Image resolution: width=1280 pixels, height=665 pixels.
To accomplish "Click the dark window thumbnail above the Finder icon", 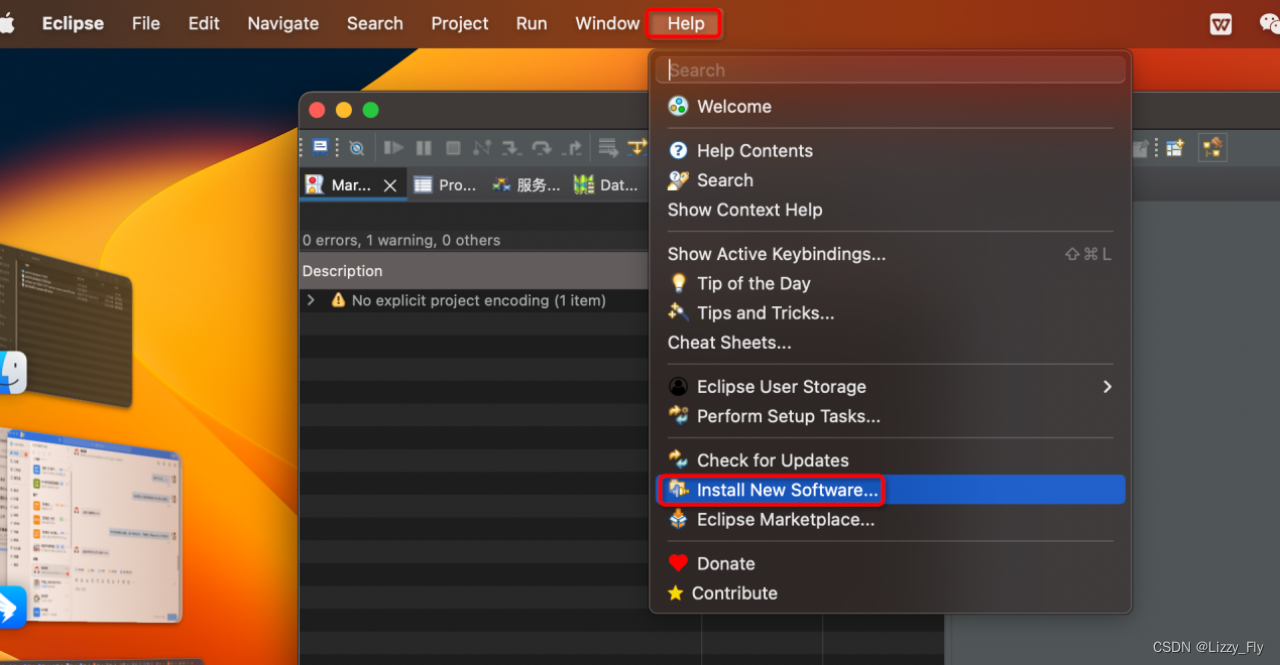I will (66, 326).
